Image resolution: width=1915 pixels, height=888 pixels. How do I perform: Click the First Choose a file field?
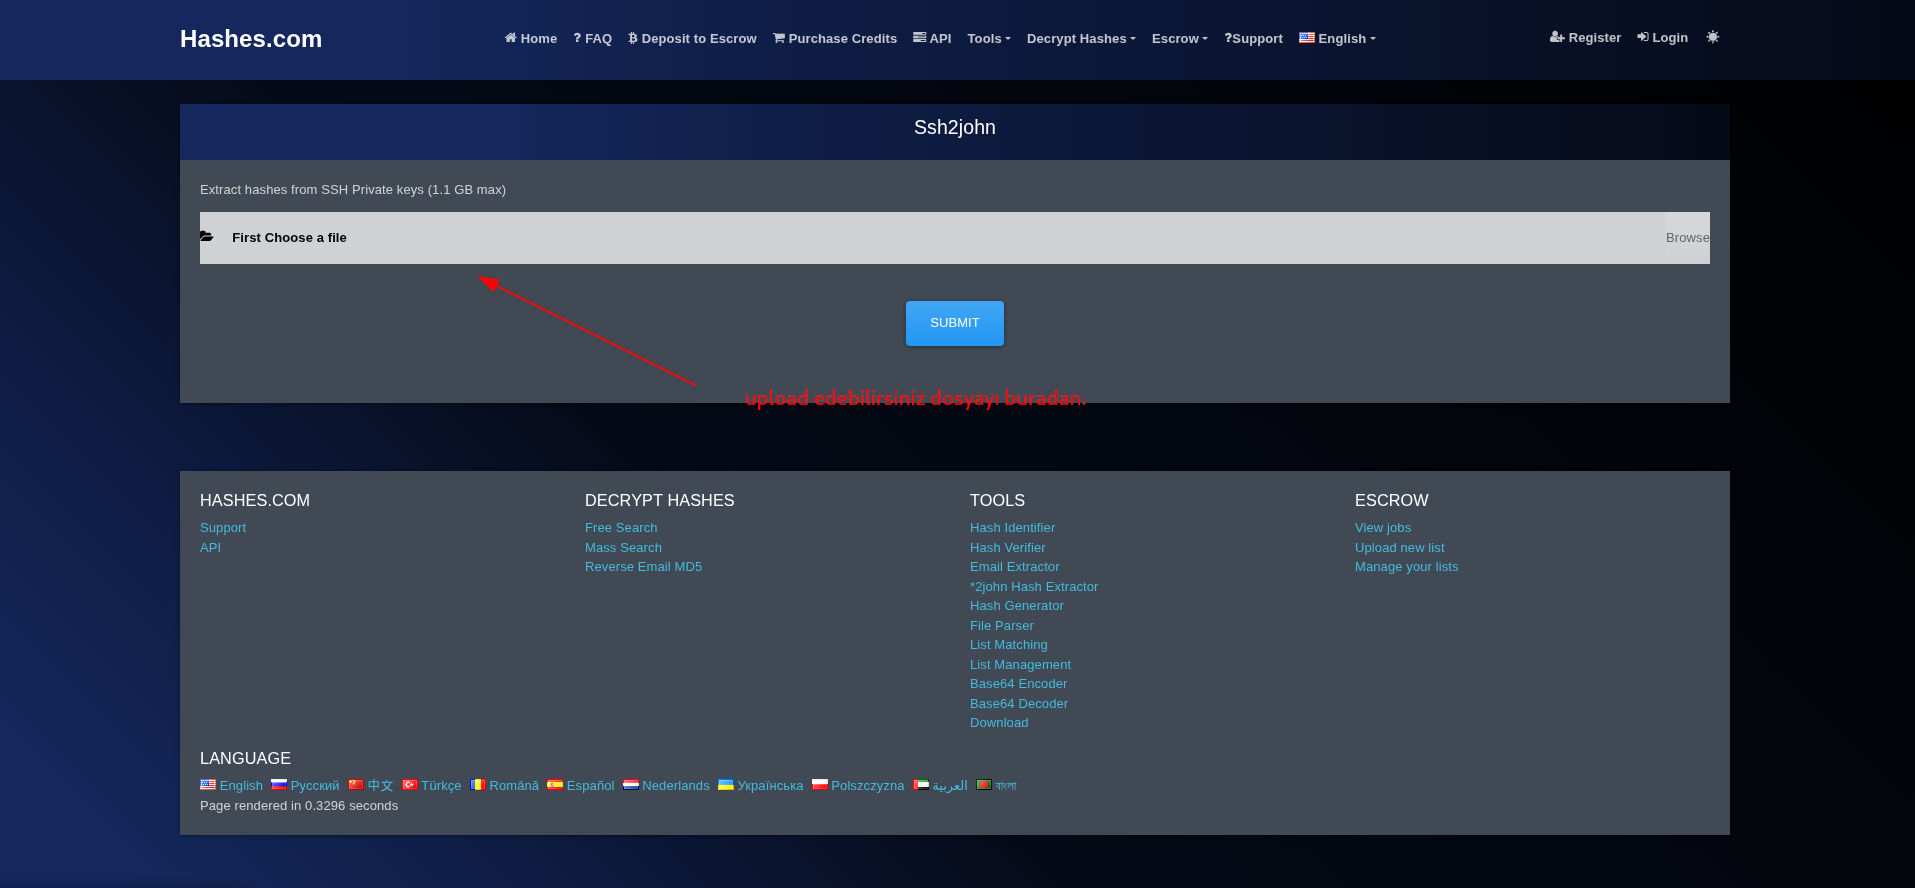coord(955,238)
